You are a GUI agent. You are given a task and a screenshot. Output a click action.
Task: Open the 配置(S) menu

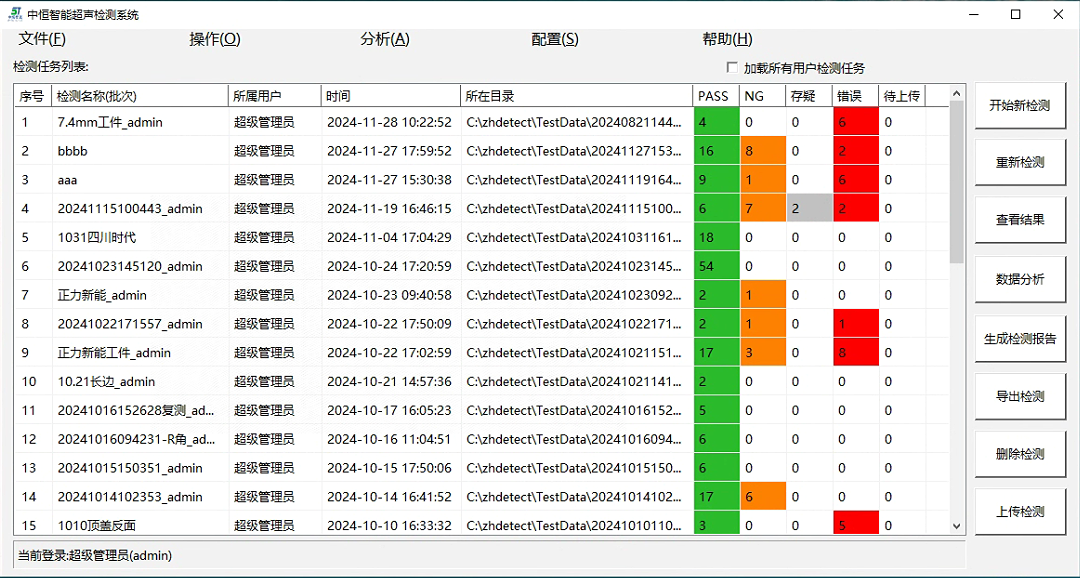click(555, 39)
